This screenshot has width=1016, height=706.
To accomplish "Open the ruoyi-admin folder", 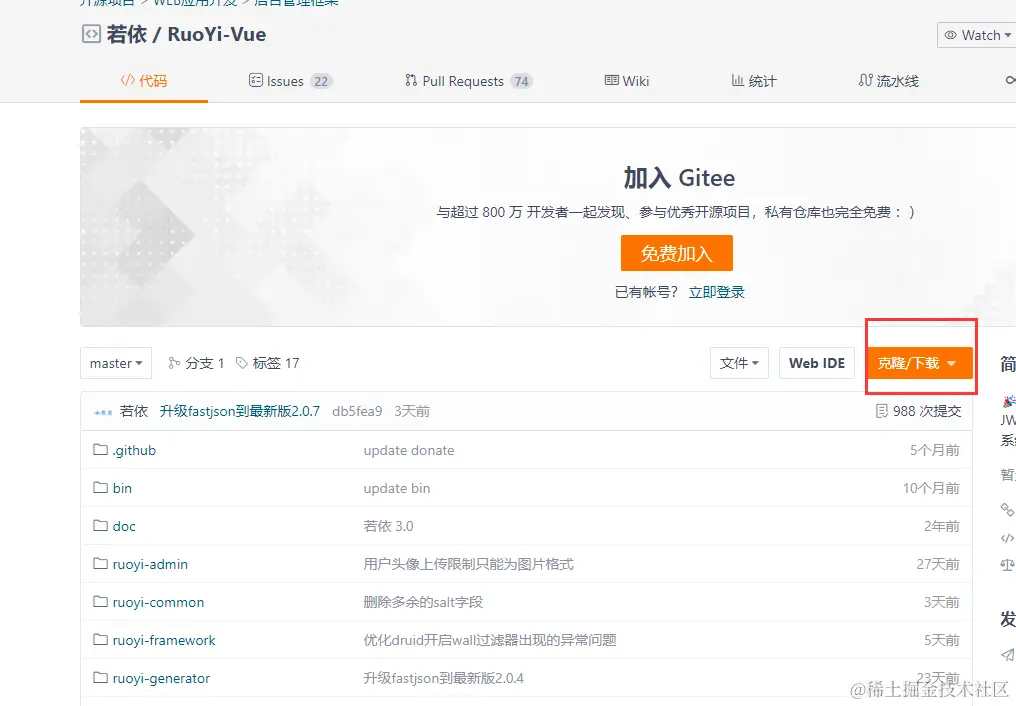I will (x=150, y=564).
